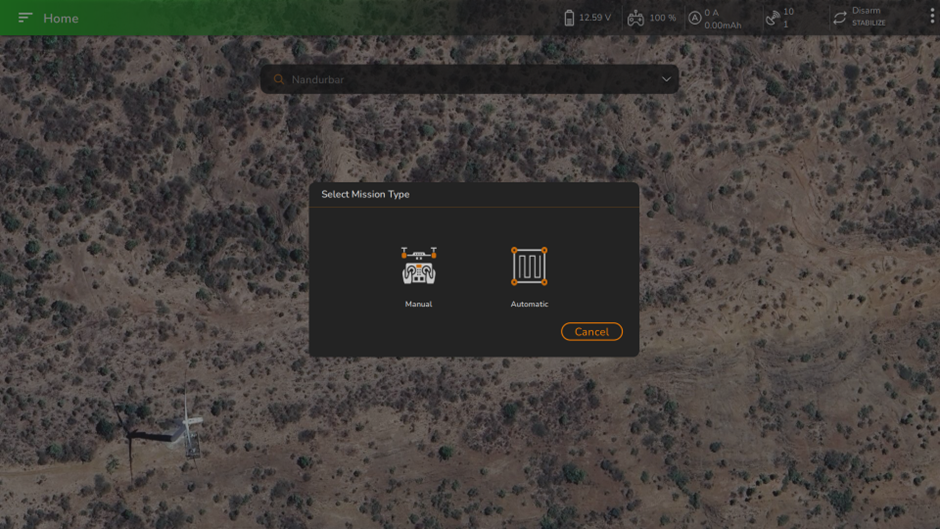Click the Disarm label in top bar
The image size is (940, 529).
[x=866, y=11]
